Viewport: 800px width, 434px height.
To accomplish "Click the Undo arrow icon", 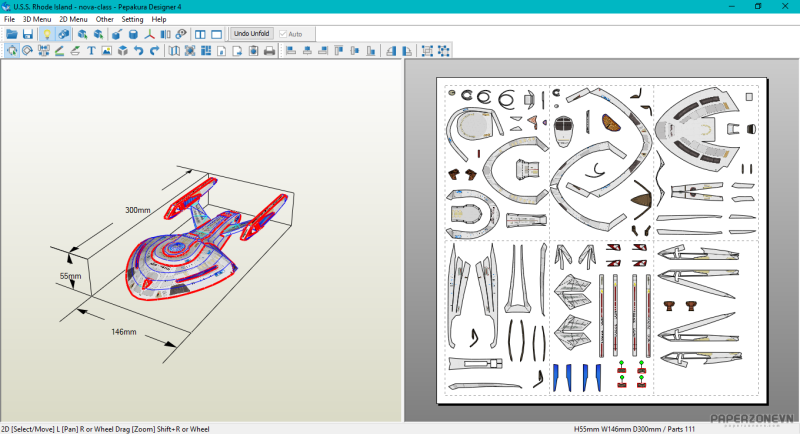I will [x=138, y=51].
